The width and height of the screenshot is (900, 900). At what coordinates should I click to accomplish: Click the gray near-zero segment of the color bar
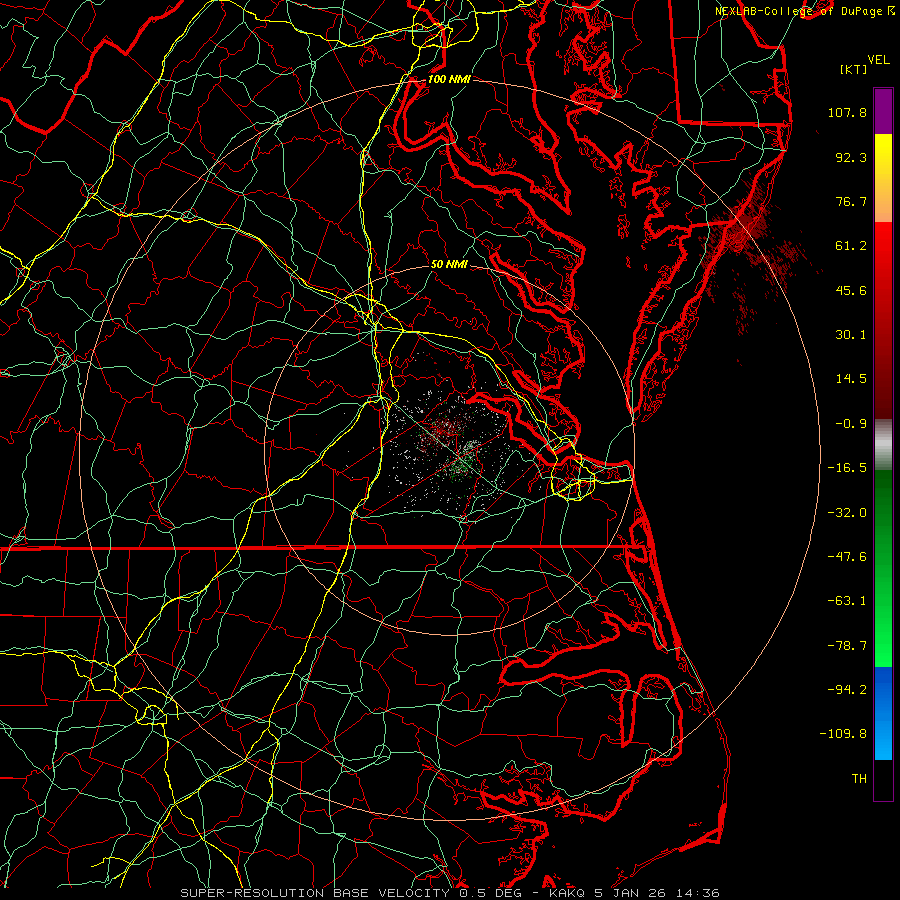click(883, 444)
